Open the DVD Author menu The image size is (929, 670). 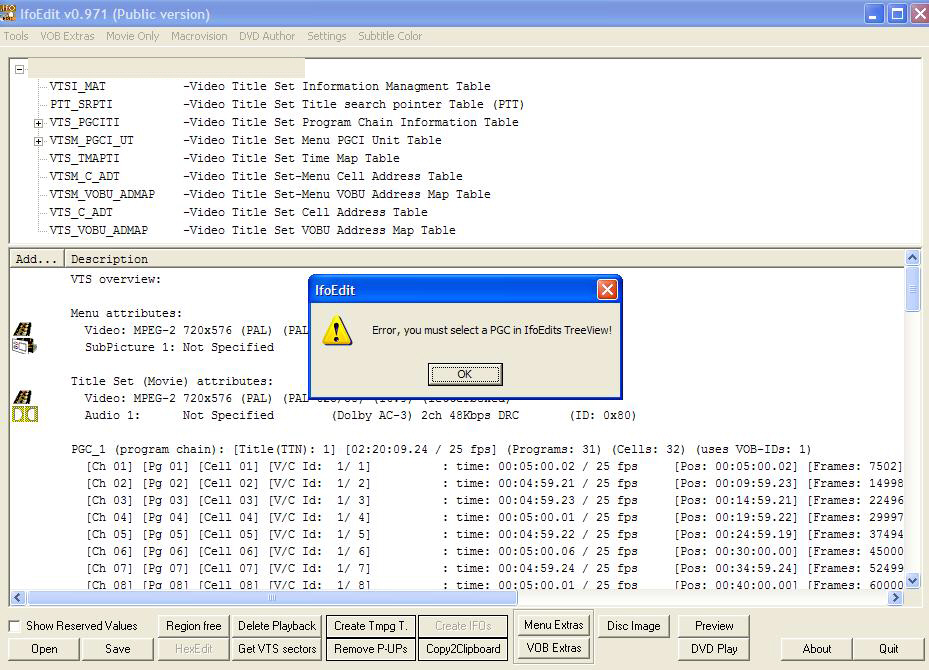[x=267, y=36]
